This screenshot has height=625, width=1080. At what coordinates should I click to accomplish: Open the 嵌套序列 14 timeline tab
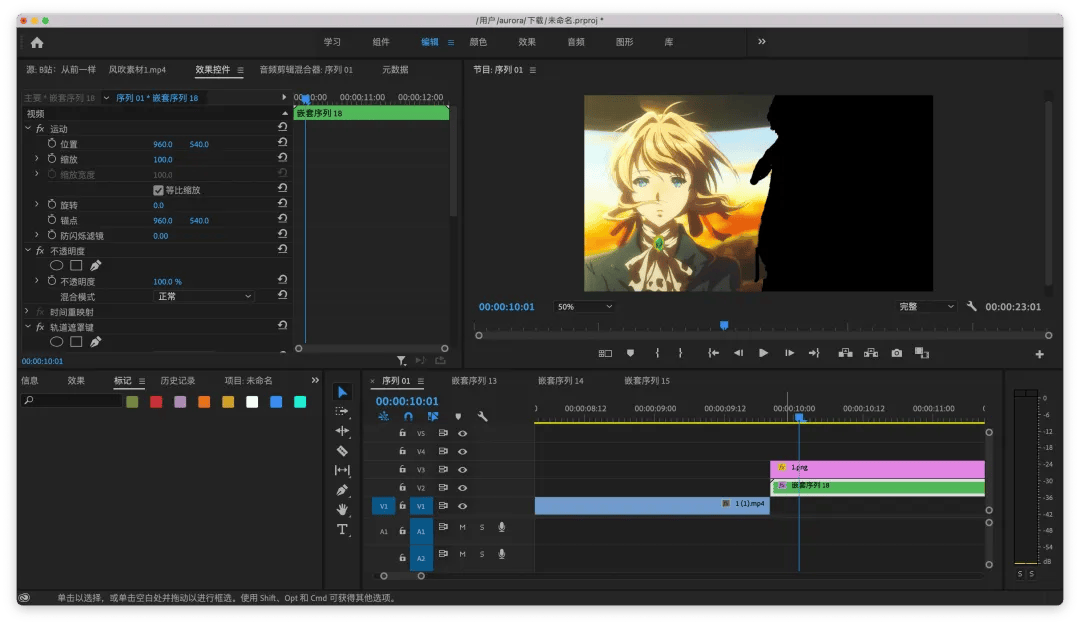[561, 380]
